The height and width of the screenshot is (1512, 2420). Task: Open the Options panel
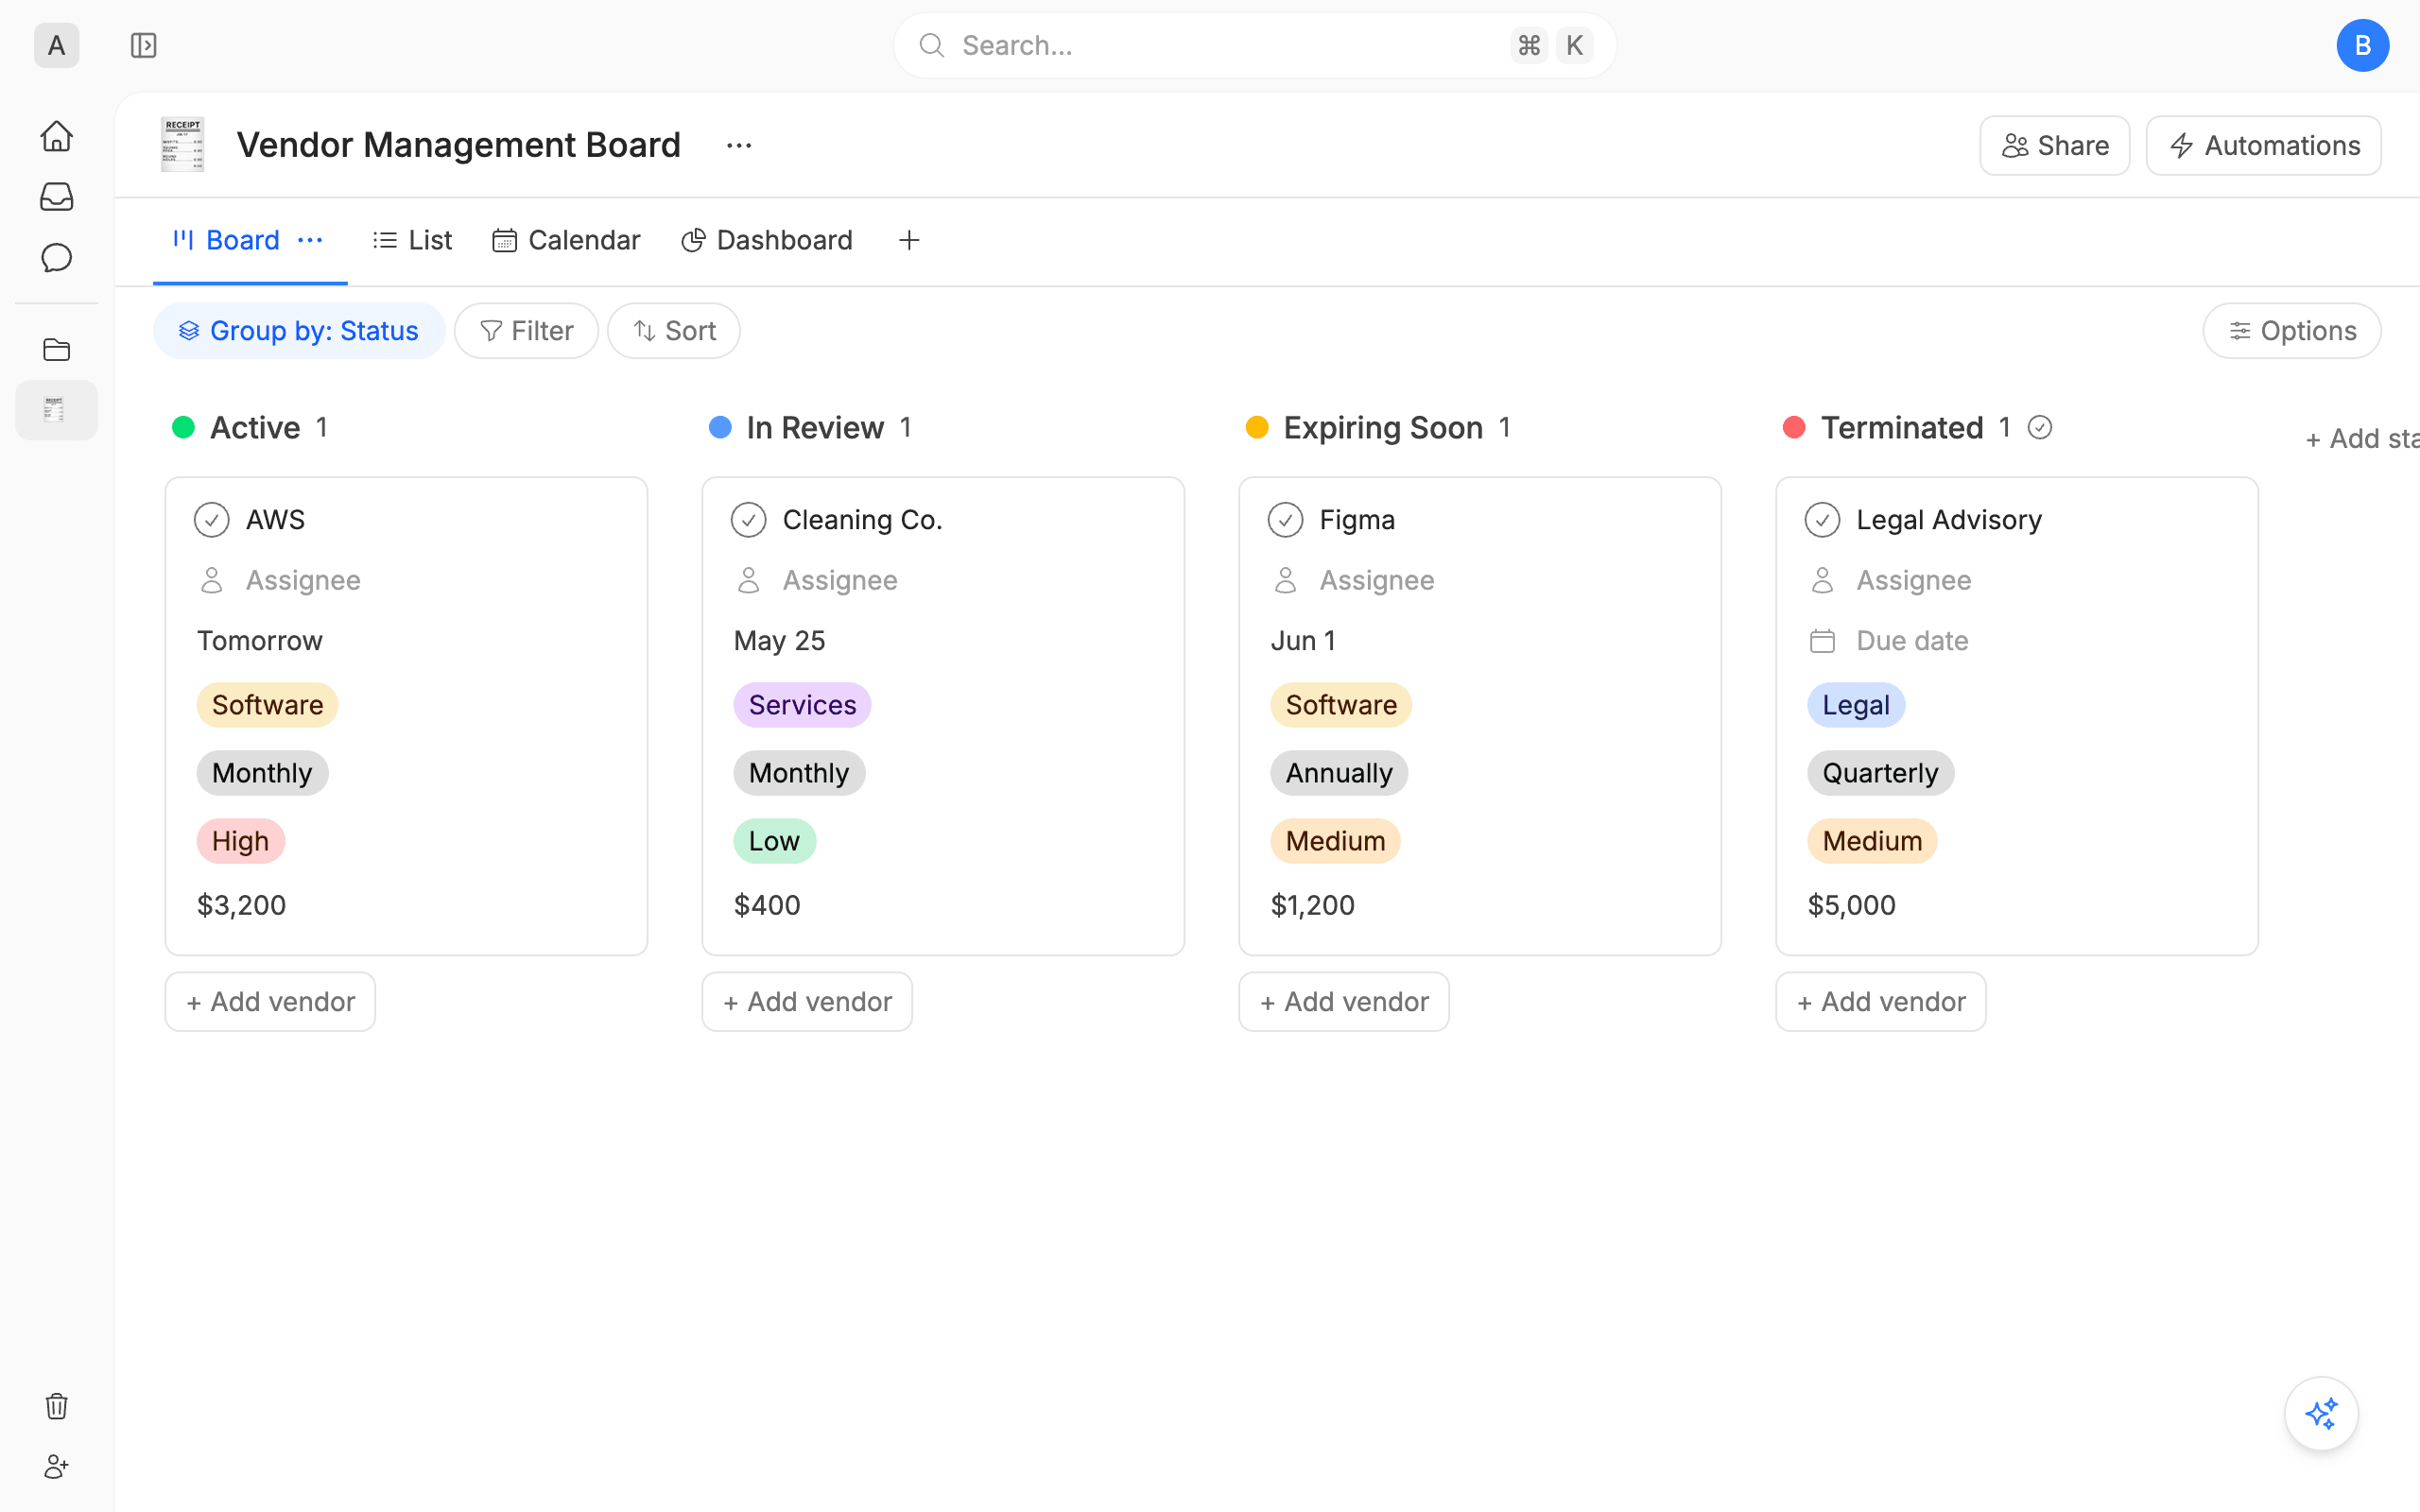[2292, 331]
